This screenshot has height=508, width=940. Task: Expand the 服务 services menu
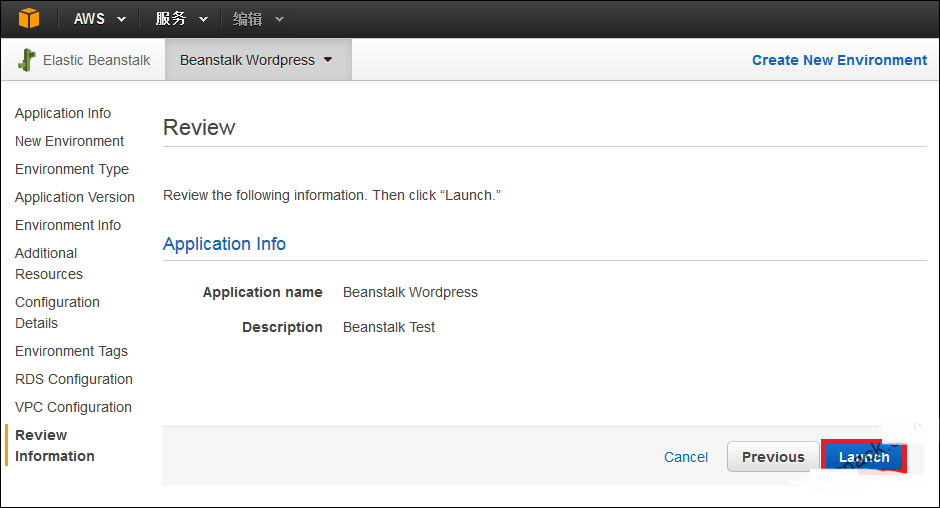tap(182, 19)
